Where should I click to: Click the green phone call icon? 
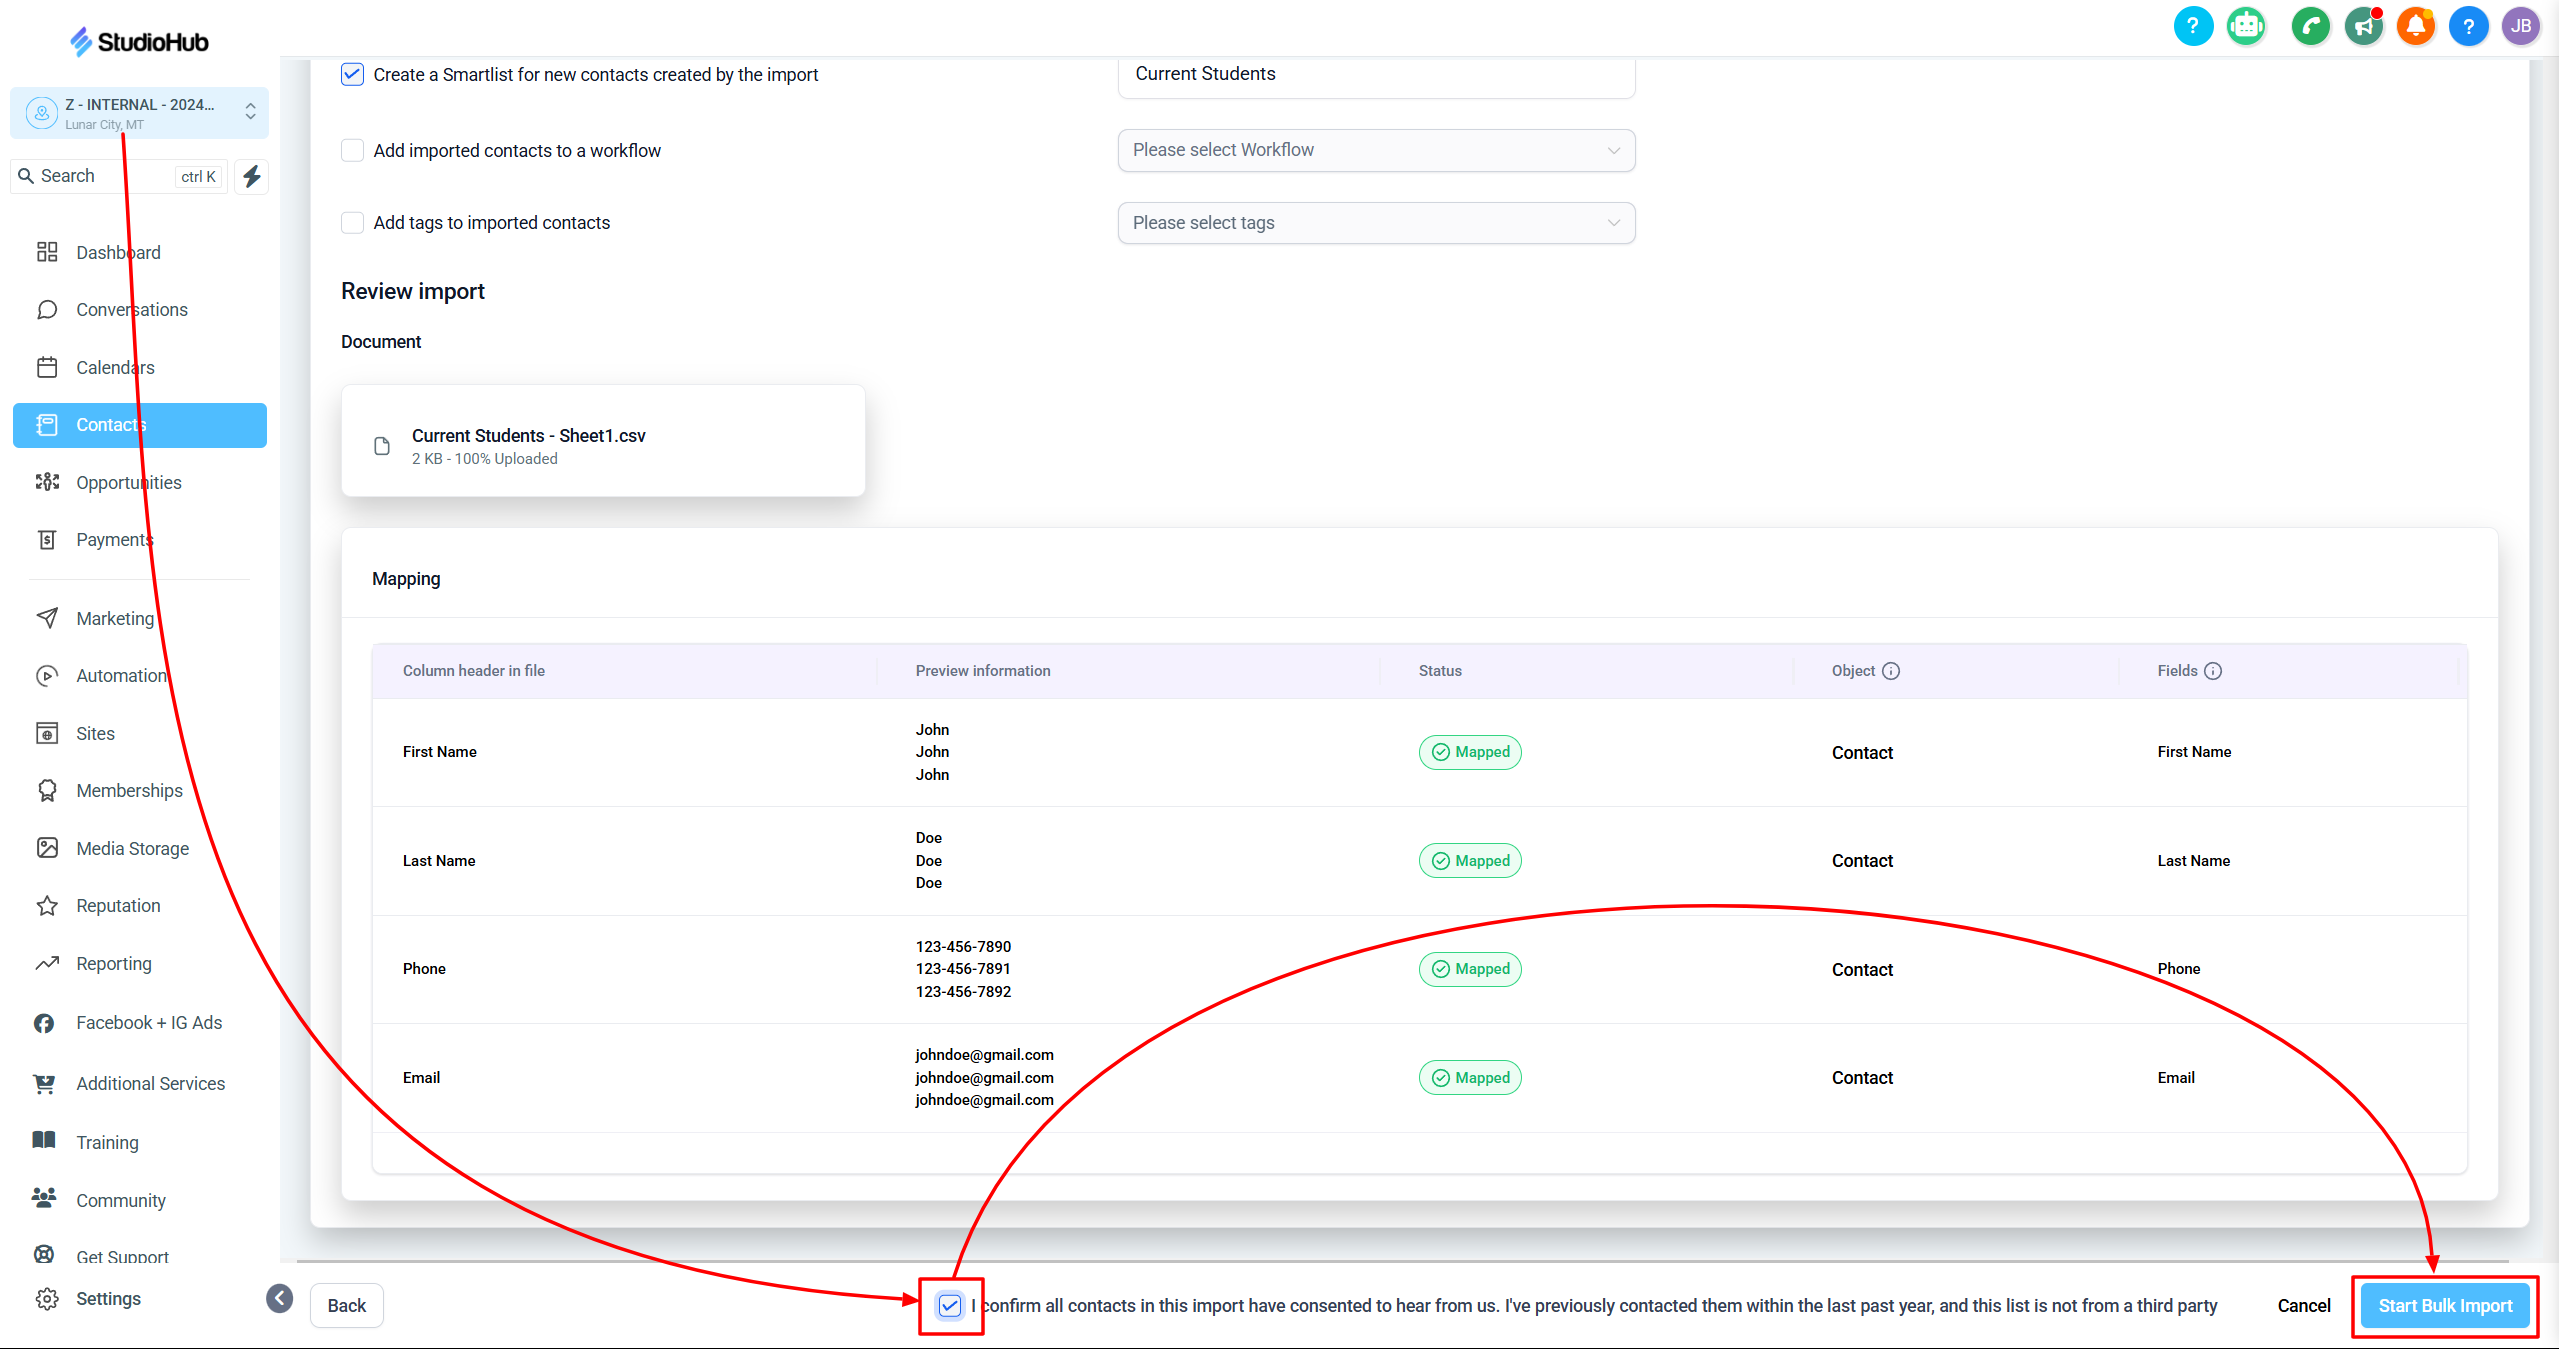point(2310,27)
